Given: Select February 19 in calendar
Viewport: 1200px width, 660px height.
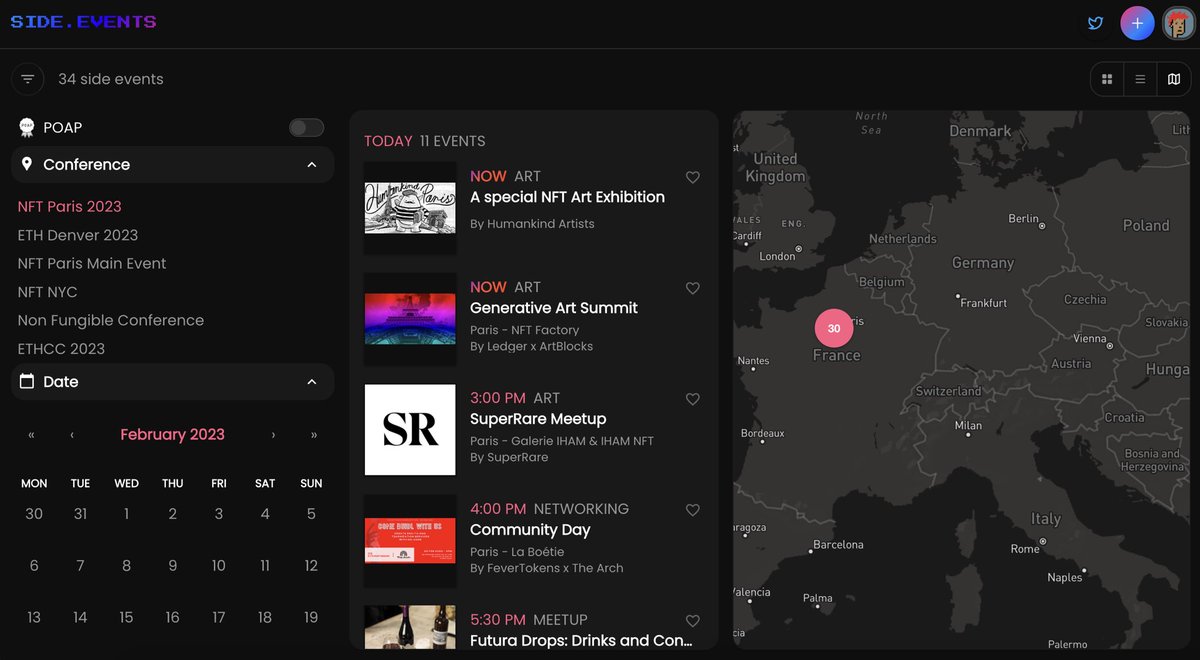Looking at the screenshot, I should (x=311, y=618).
